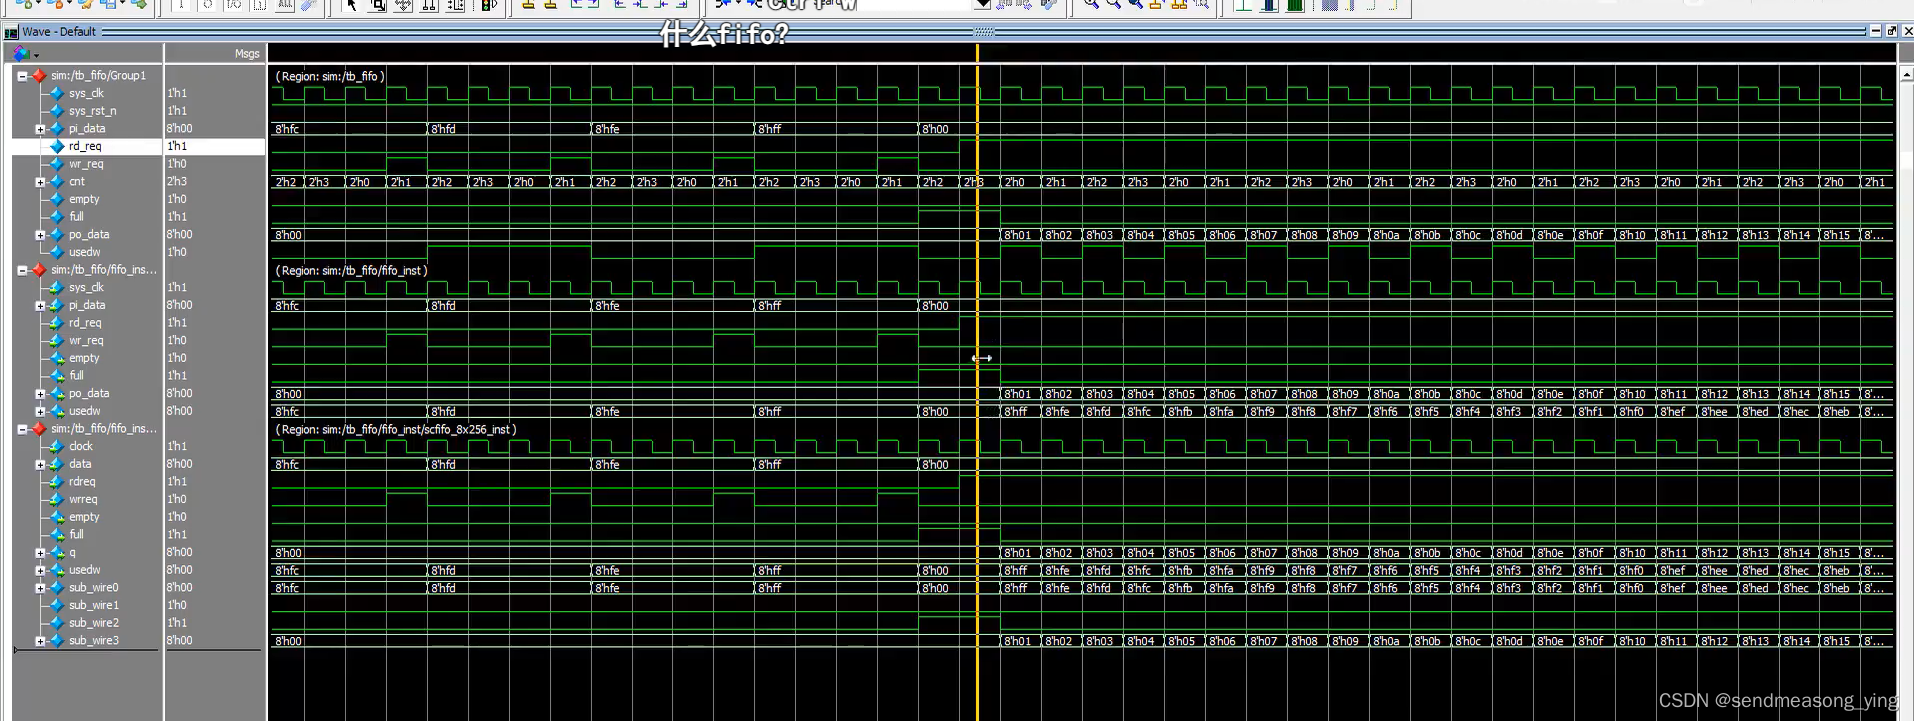Activate the pan mode tool in the toolbar

404,5
